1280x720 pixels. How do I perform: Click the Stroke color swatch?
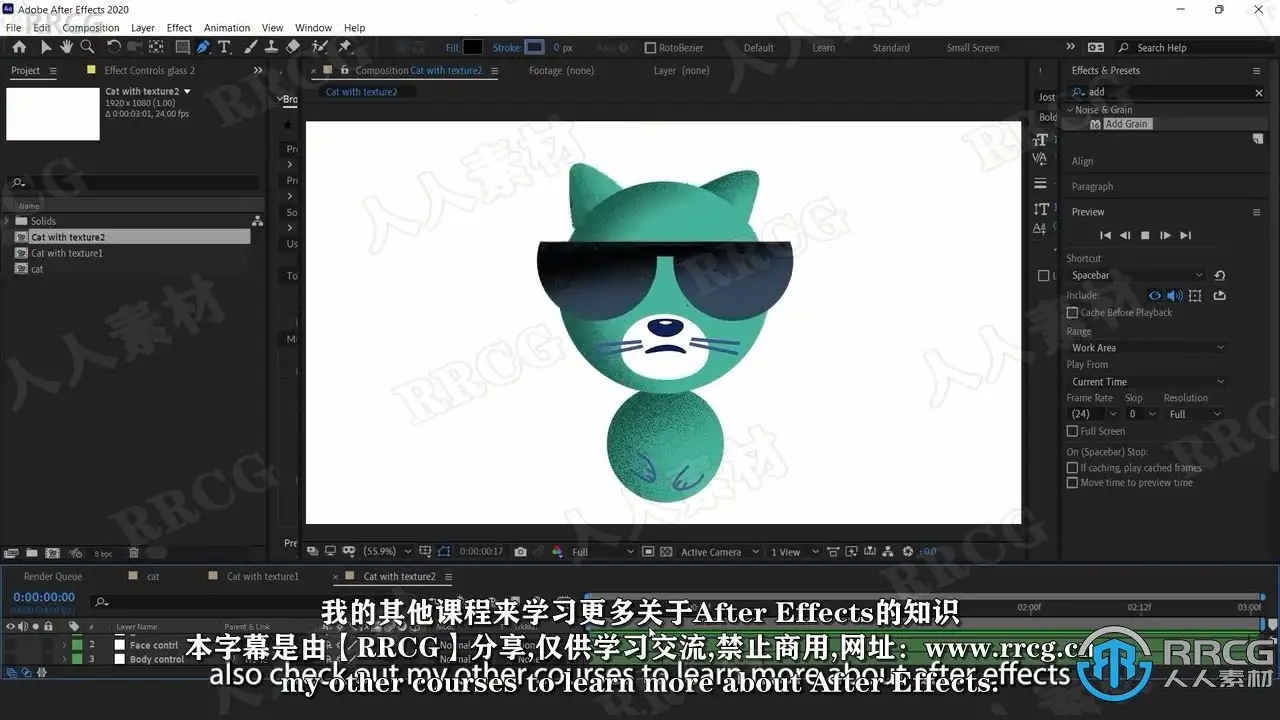pos(535,47)
